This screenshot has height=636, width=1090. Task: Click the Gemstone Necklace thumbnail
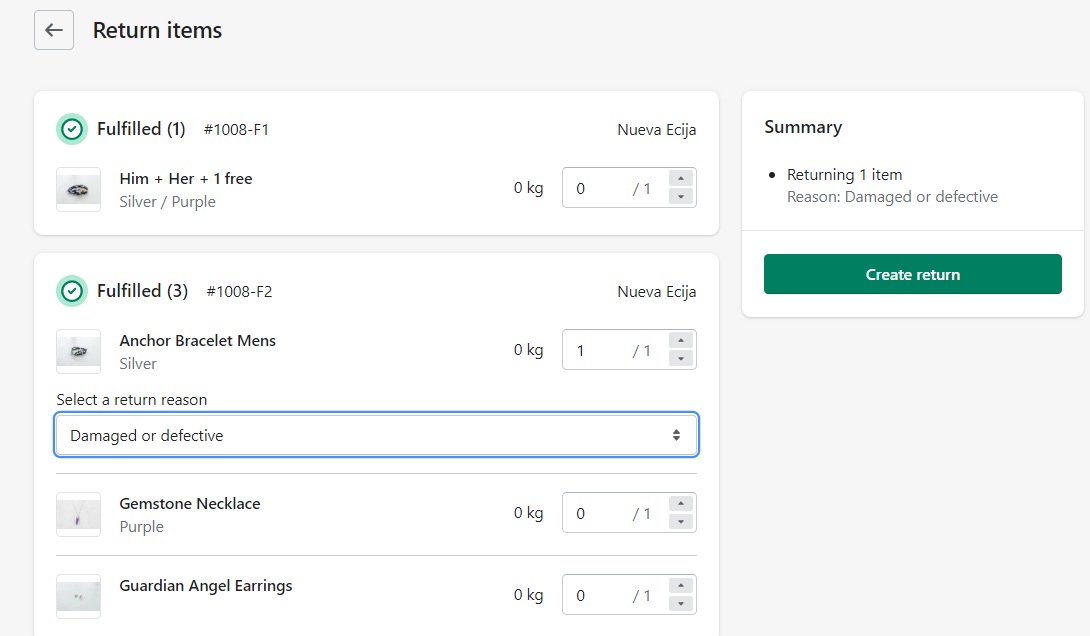pos(78,514)
